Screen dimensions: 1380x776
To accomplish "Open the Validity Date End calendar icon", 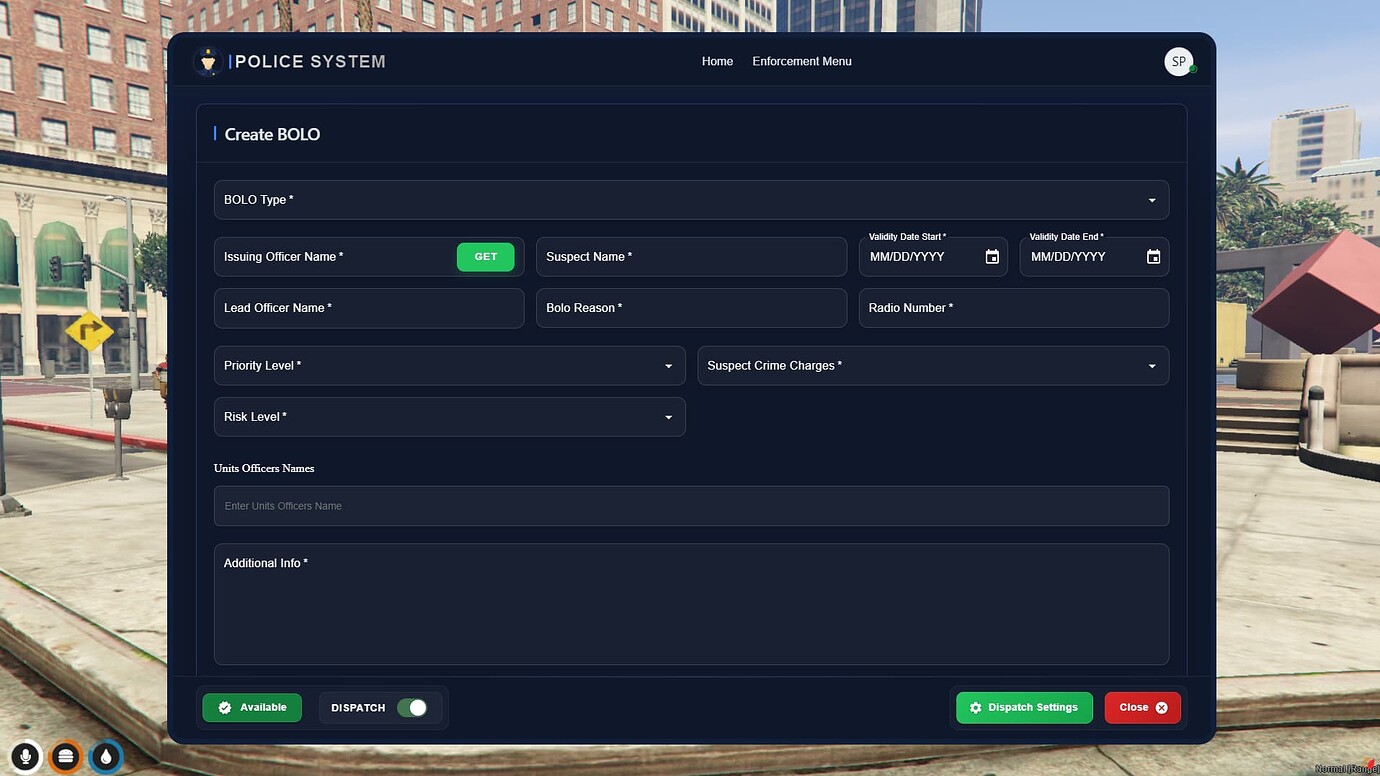I will pos(1153,257).
